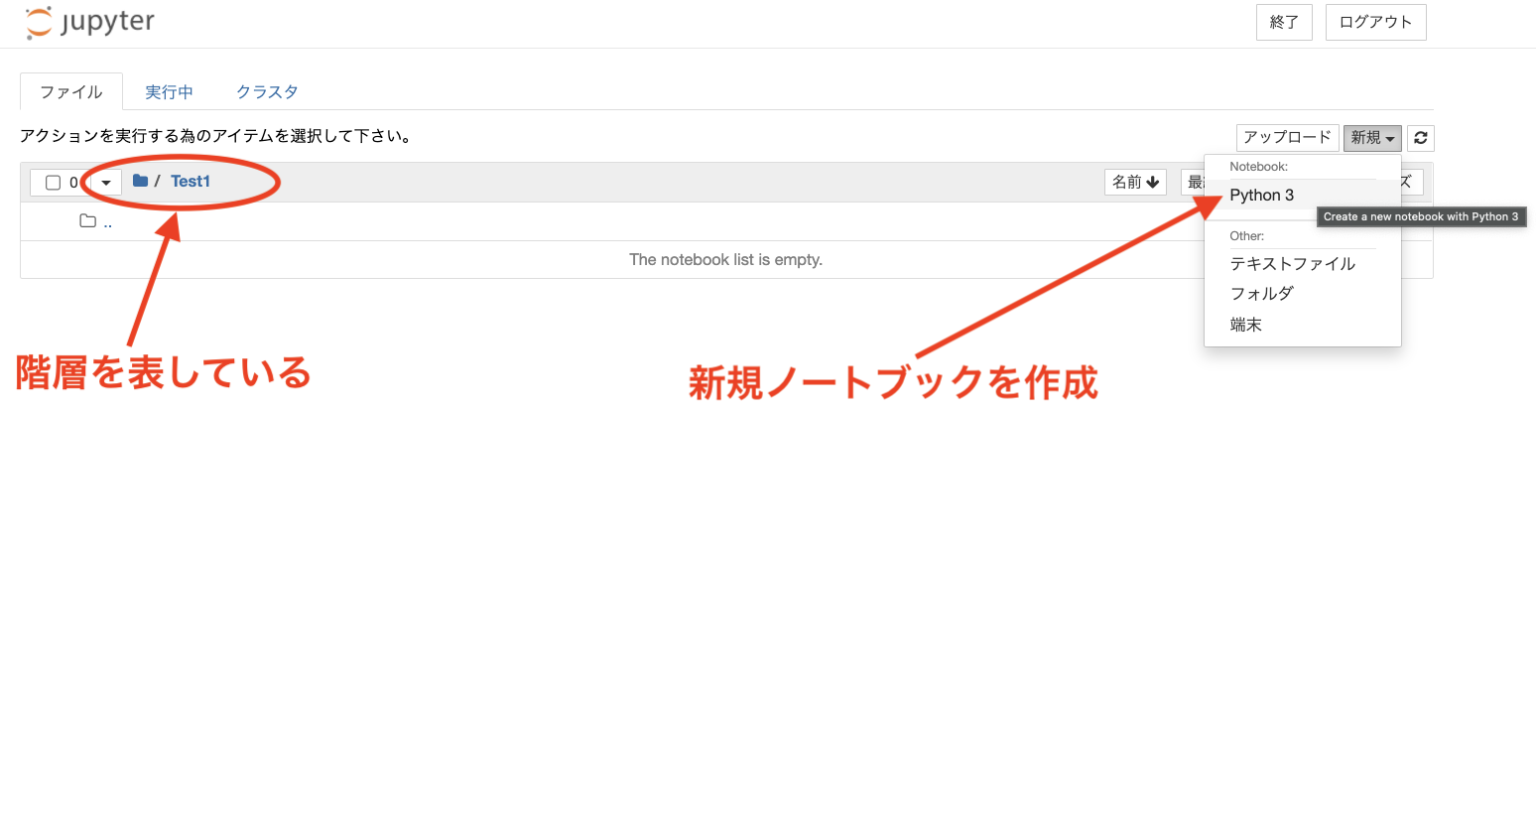Screen dimensions: 1536x817
Task: Click the アップロード button
Action: click(1288, 138)
